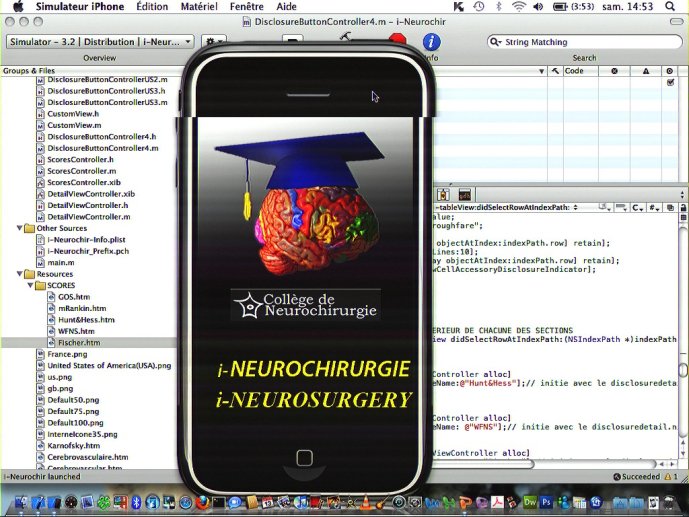Click the volume icon in menu bar
689x517 pixels.
coord(538,7)
